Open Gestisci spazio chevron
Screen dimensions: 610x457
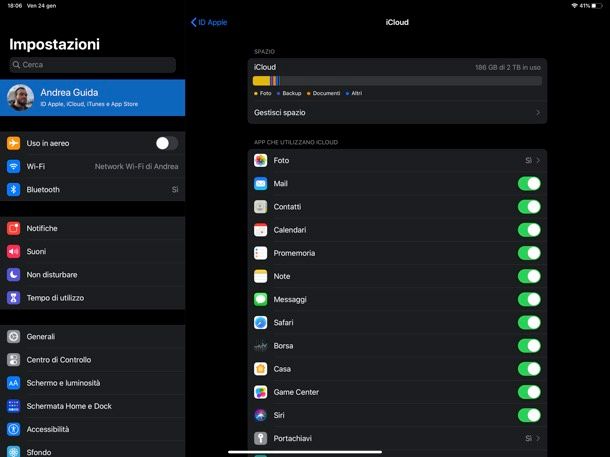[x=538, y=113]
